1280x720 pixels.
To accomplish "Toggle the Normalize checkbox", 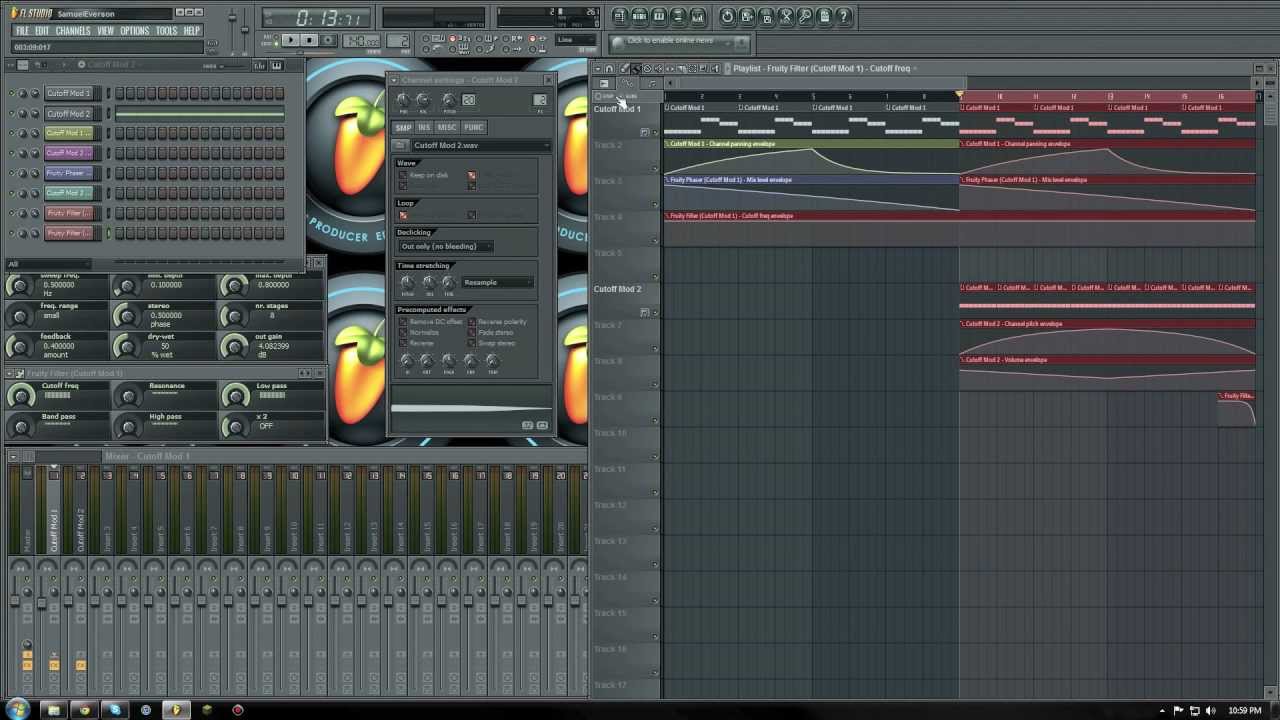I will 403,333.
